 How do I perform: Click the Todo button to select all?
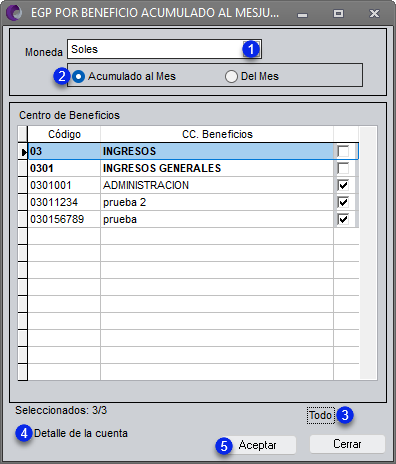pyautogui.click(x=321, y=415)
